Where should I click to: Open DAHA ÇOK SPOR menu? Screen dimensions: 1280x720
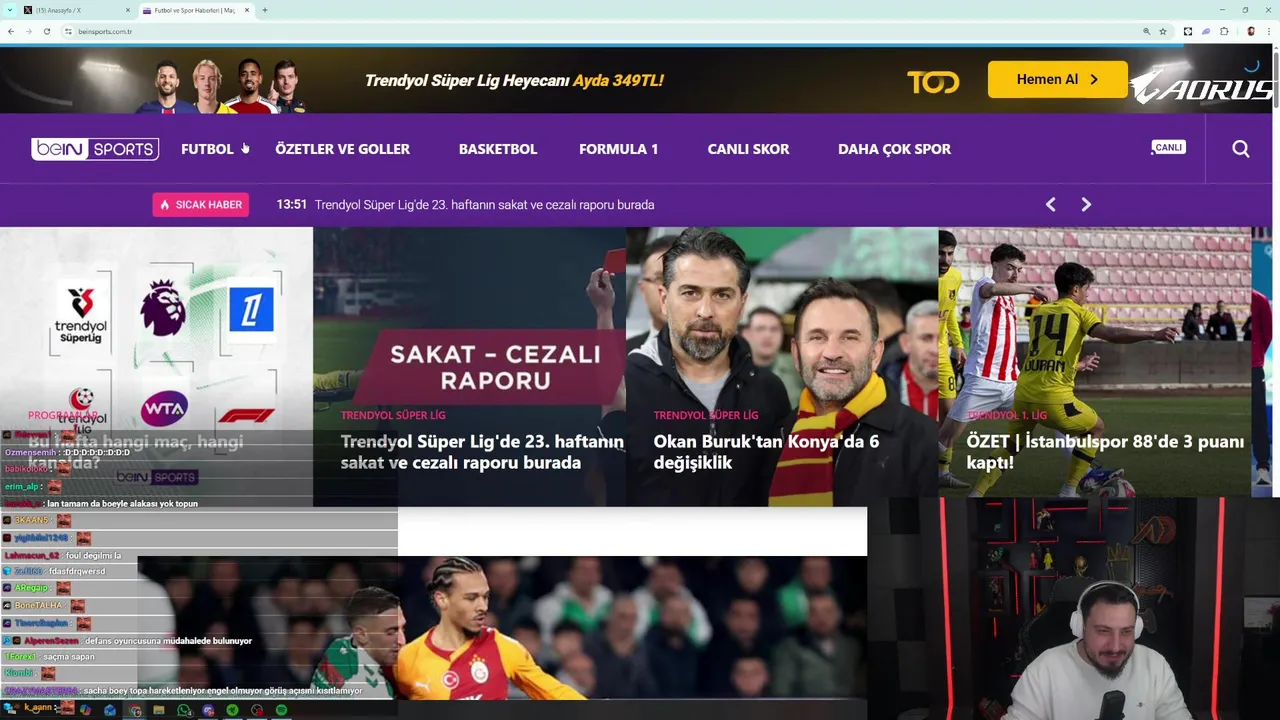click(894, 149)
